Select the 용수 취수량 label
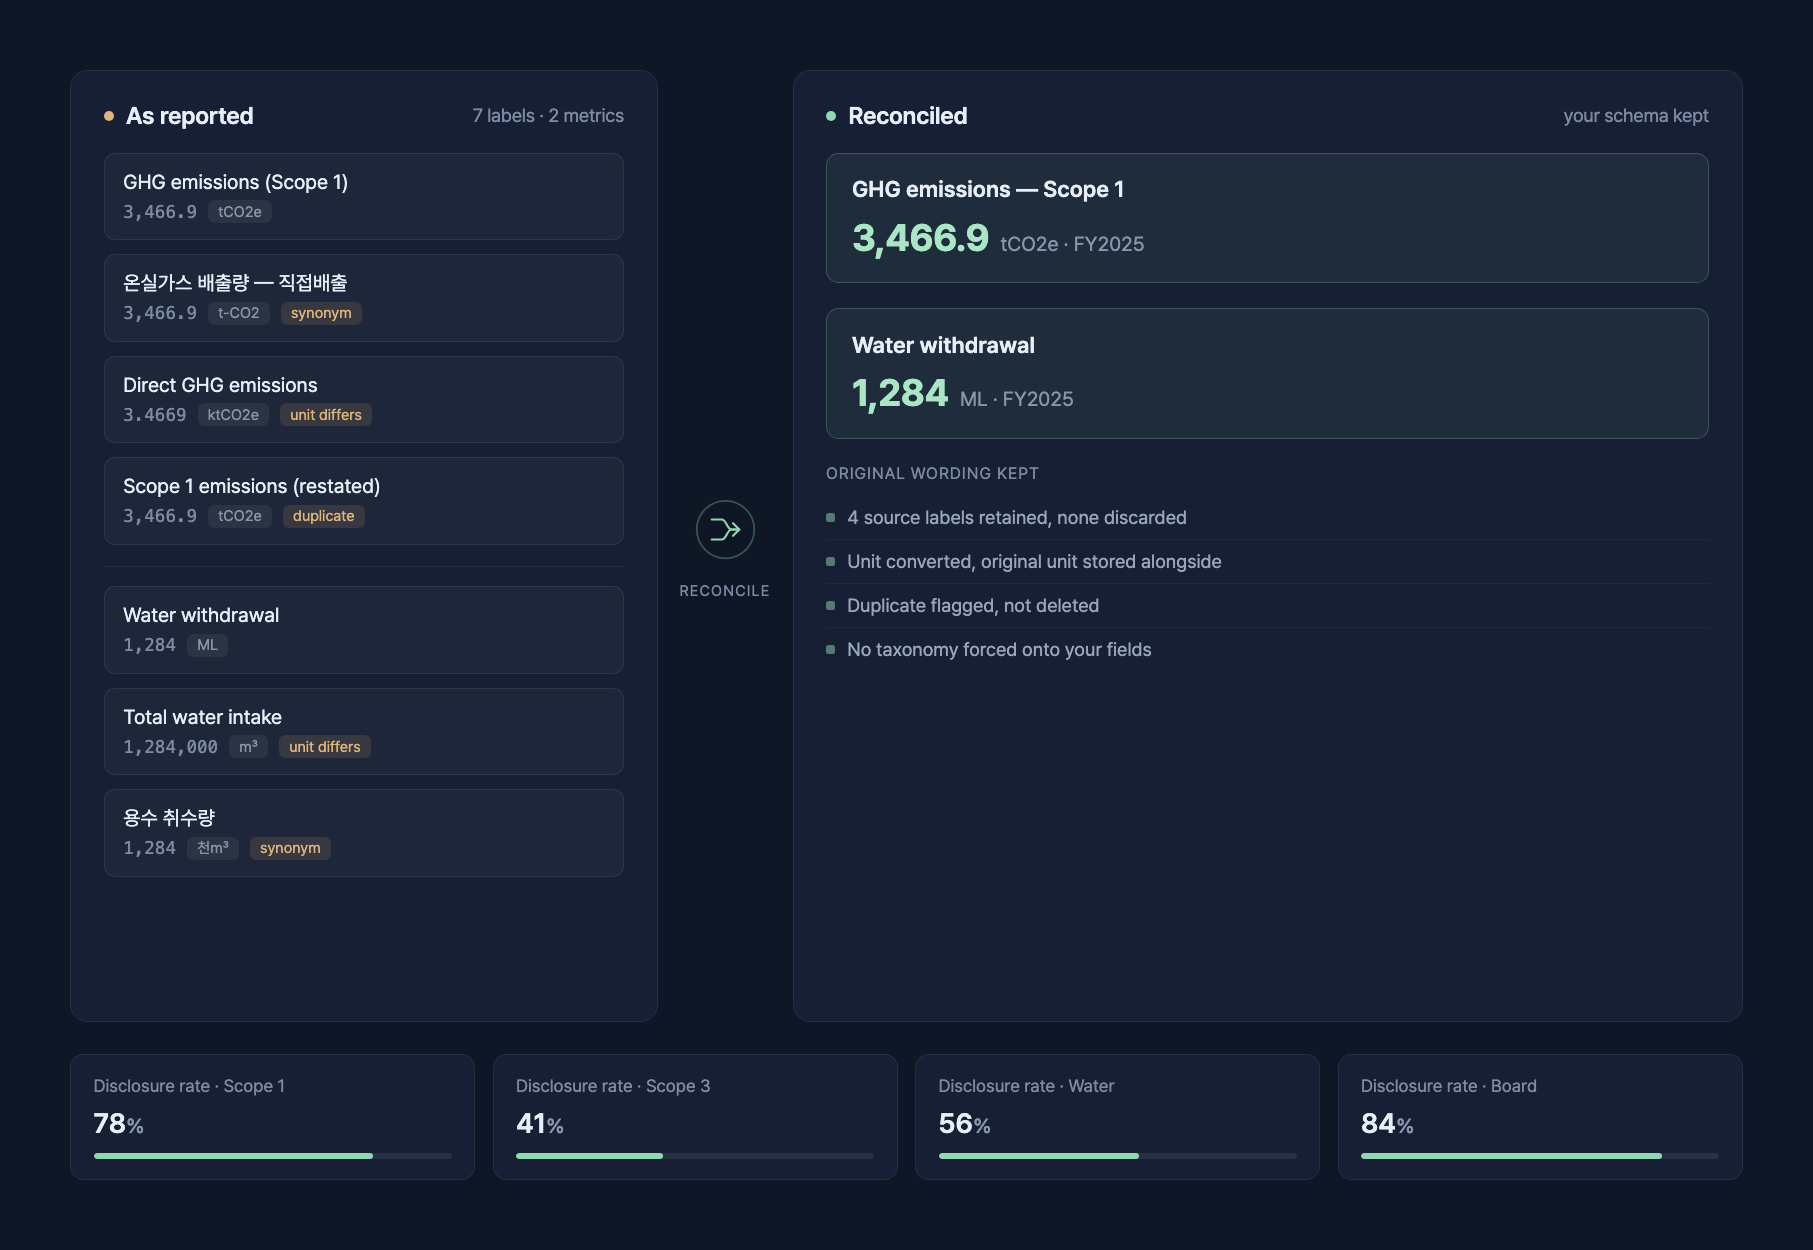Image resolution: width=1813 pixels, height=1250 pixels. coord(169,818)
